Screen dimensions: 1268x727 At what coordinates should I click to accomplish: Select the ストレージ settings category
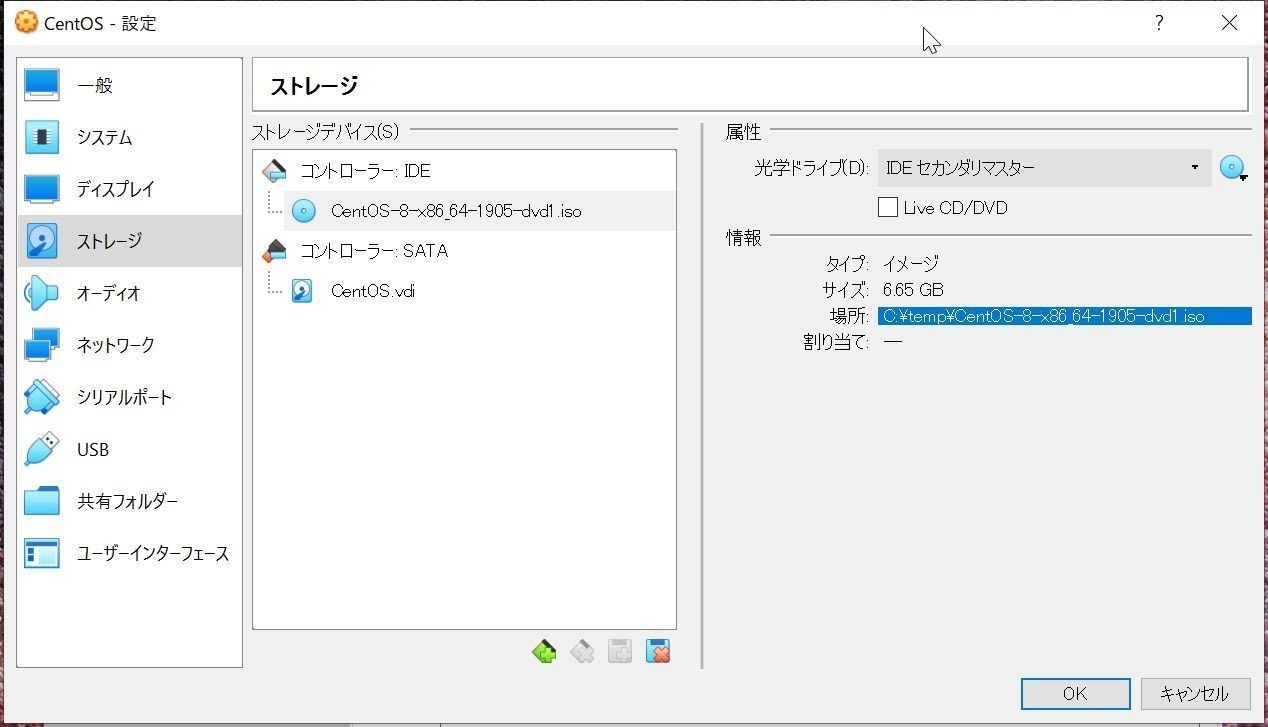pos(129,241)
